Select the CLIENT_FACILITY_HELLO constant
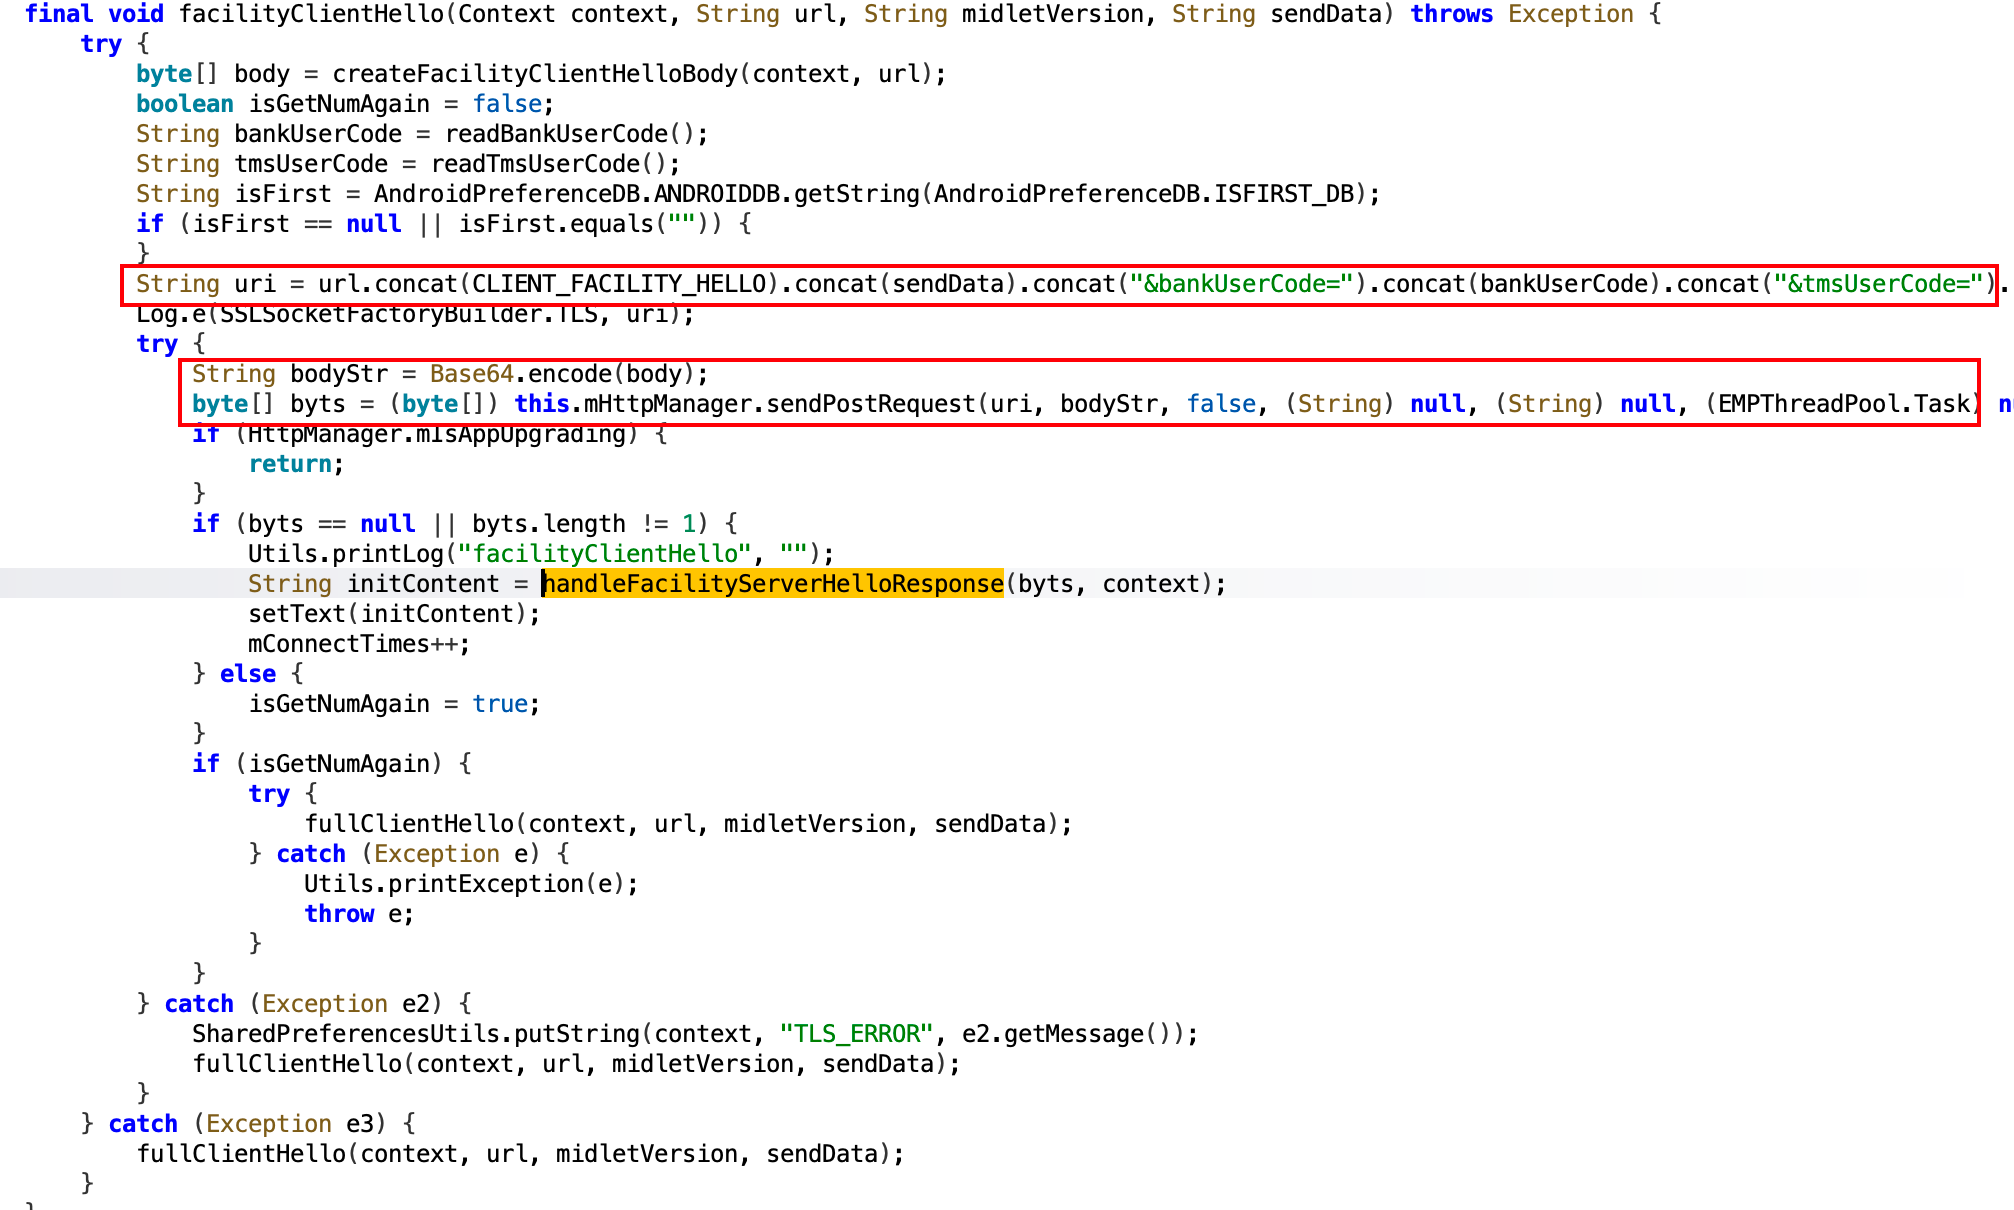The image size is (2014, 1210). (x=618, y=284)
